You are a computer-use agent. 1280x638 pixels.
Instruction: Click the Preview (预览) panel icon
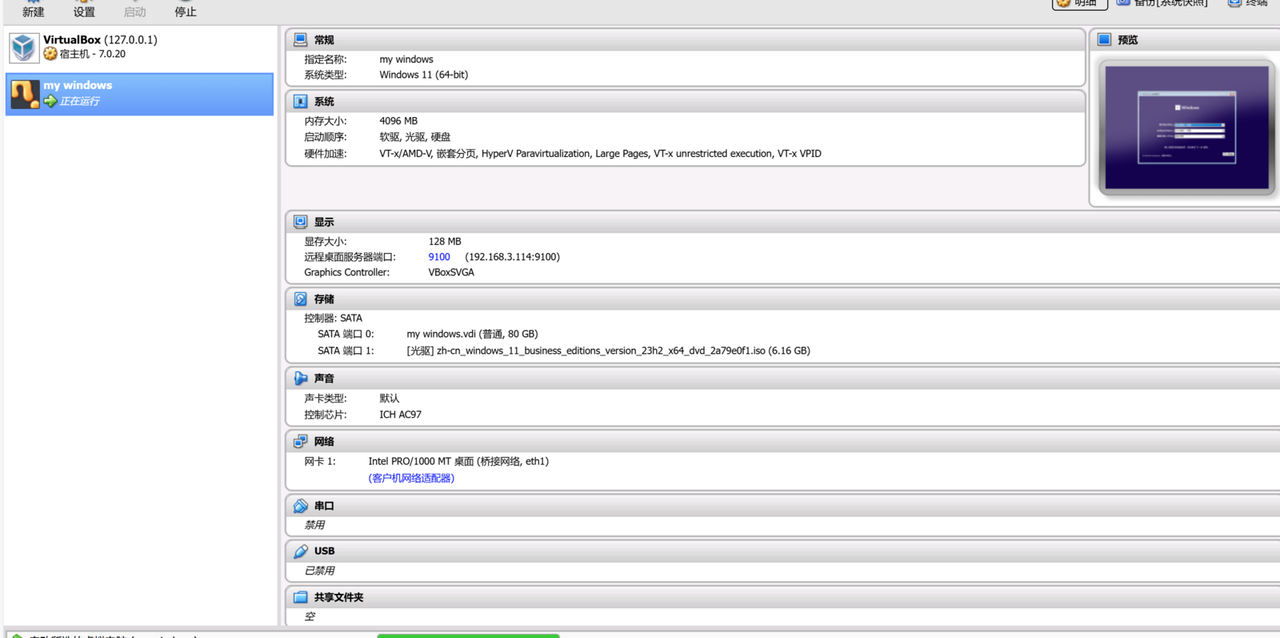(x=1105, y=40)
